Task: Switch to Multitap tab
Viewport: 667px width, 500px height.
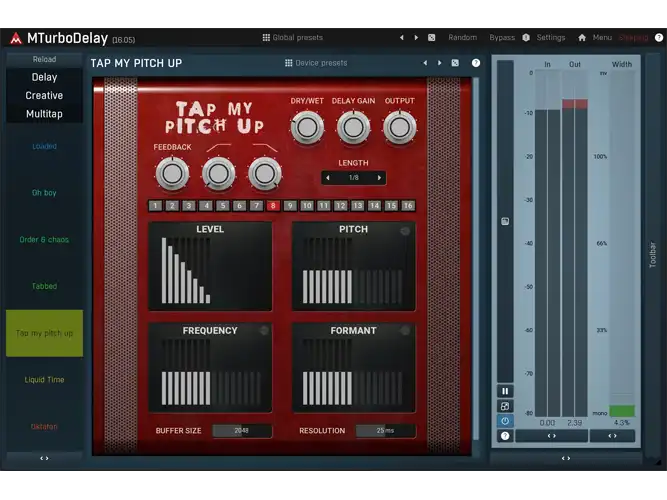Action: (x=44, y=114)
